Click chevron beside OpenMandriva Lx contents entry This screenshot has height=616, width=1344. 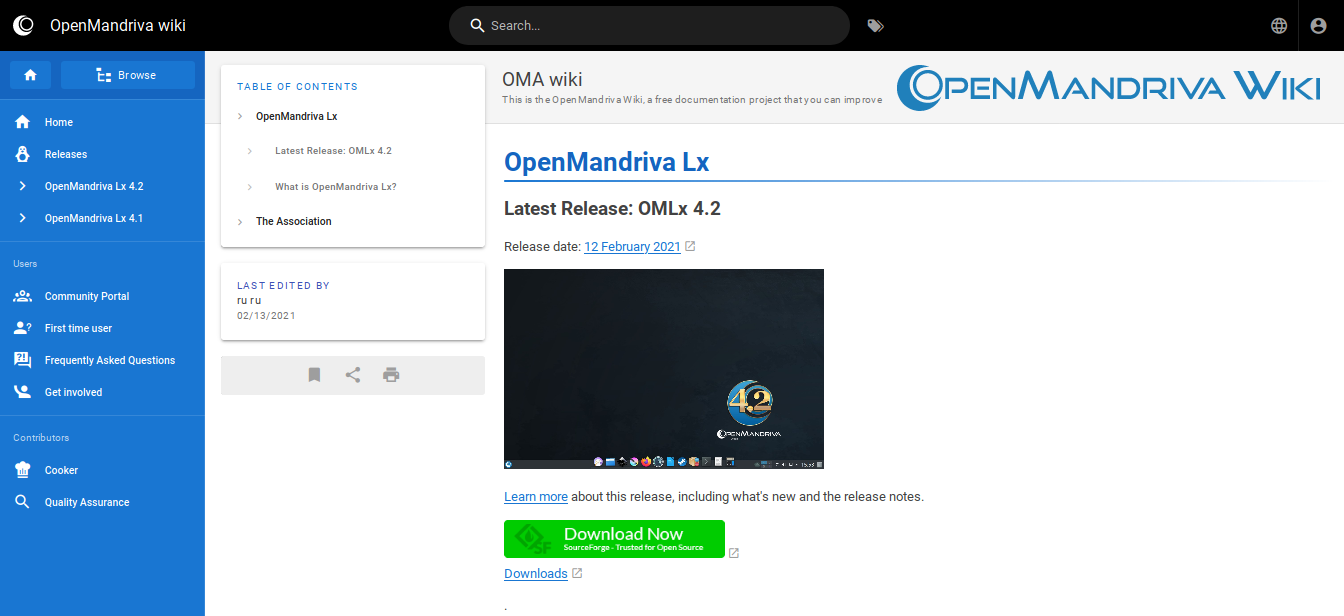(240, 117)
